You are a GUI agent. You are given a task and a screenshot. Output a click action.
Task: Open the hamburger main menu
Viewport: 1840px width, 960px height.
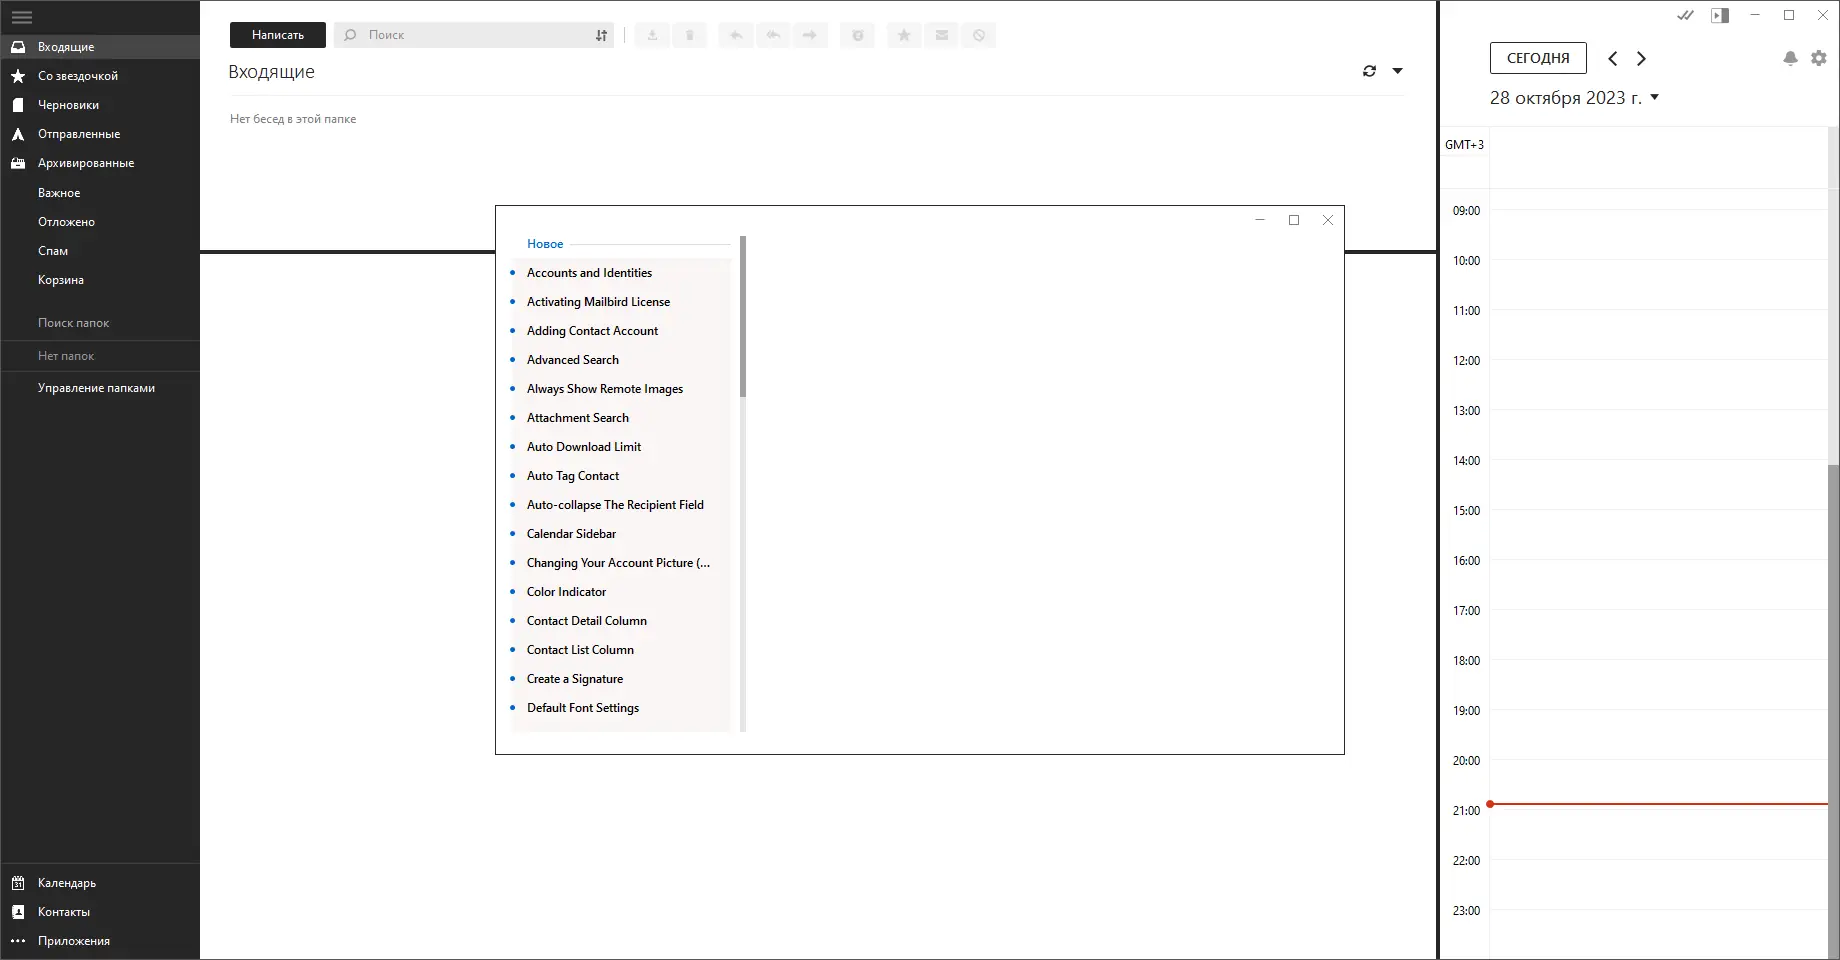[22, 17]
